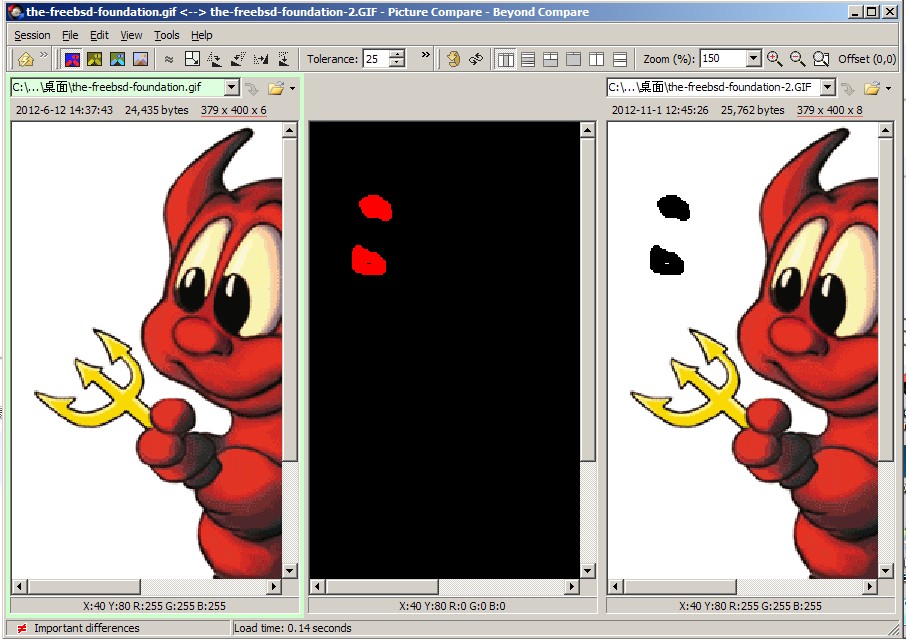Open the Session menu
This screenshot has width=906, height=639.
[x=32, y=35]
